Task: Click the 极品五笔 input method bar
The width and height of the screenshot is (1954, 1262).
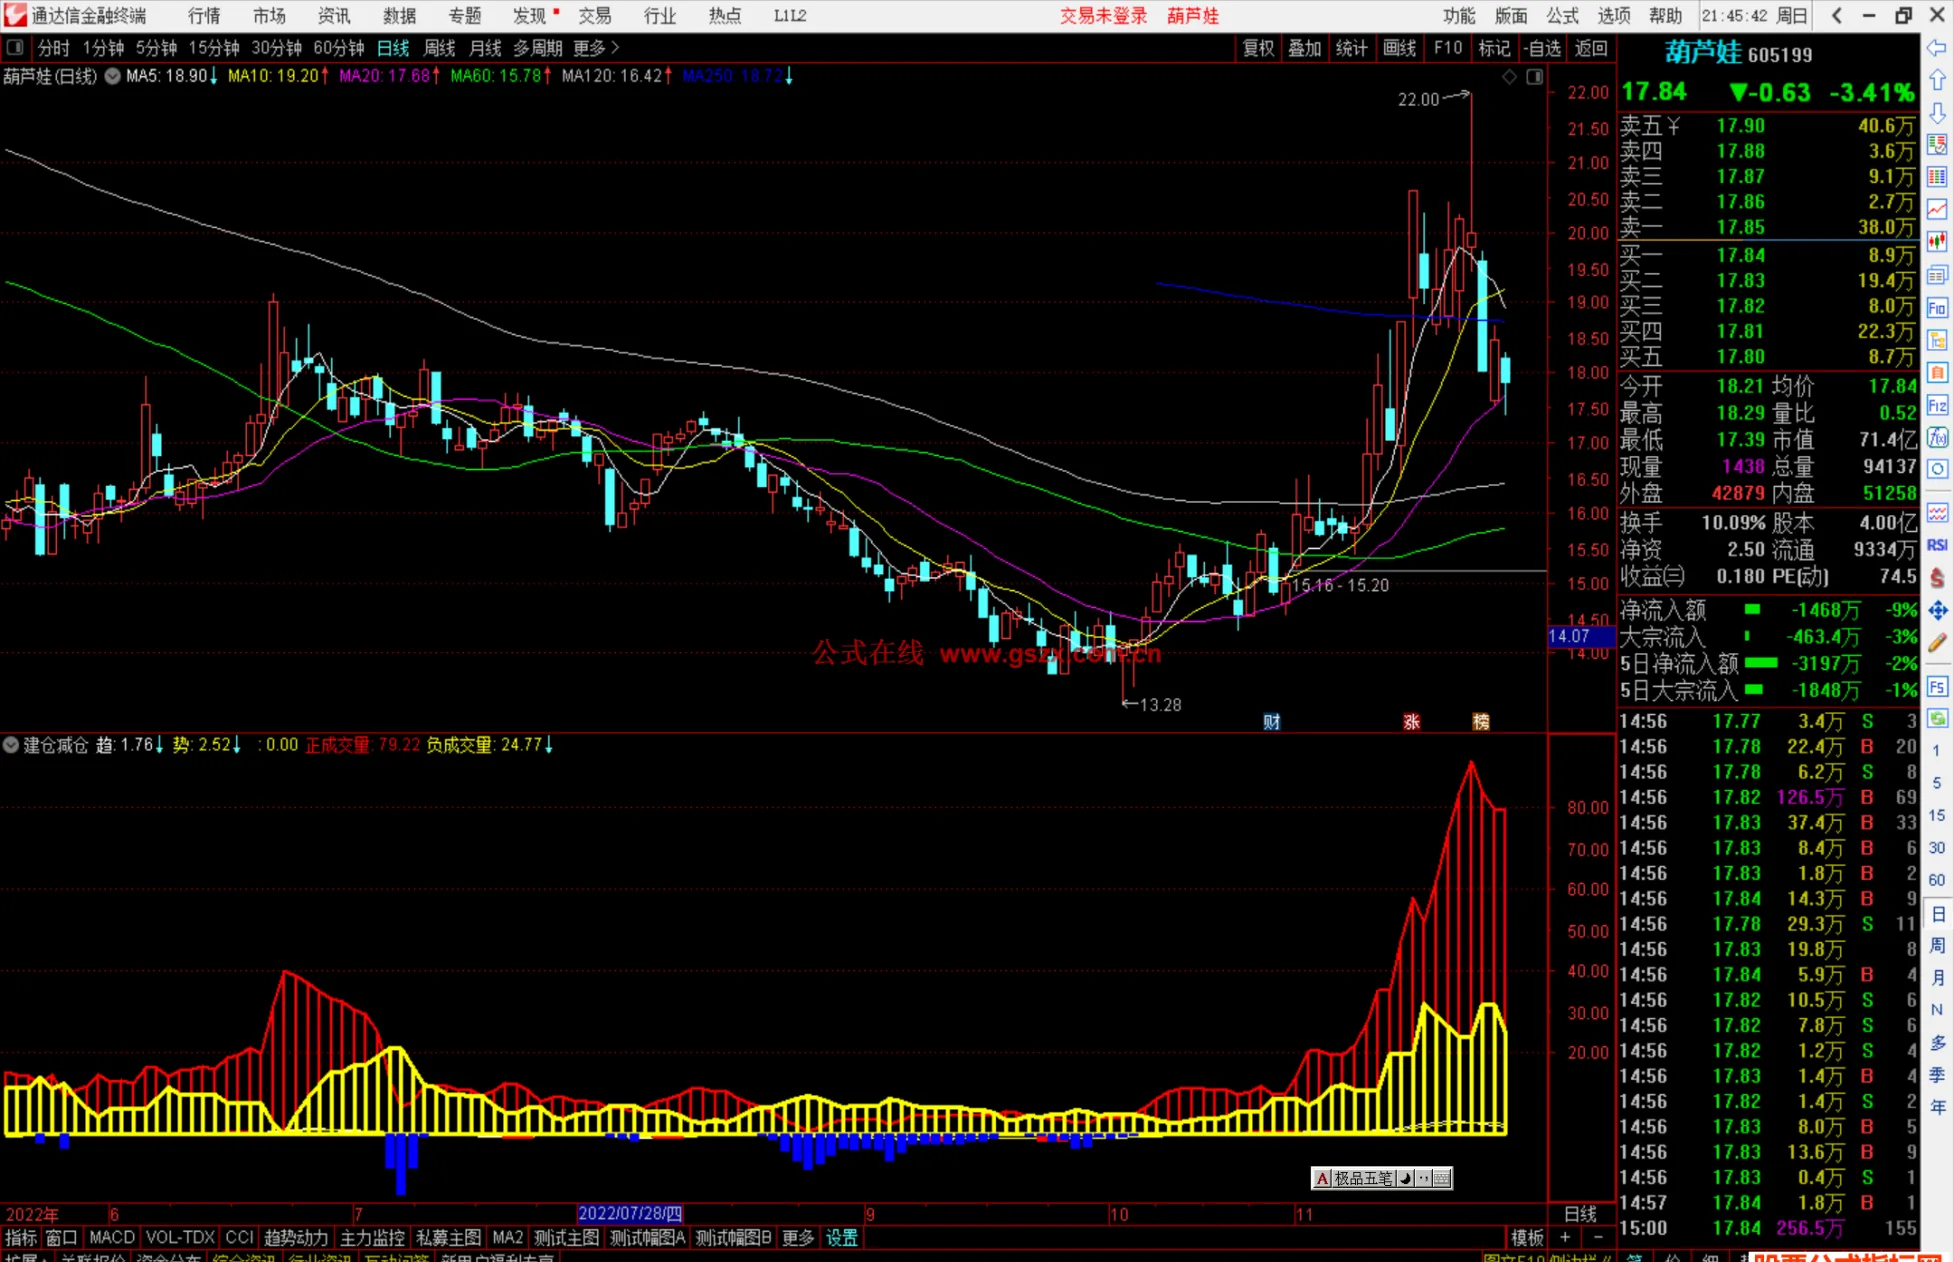Action: click(x=1381, y=1178)
